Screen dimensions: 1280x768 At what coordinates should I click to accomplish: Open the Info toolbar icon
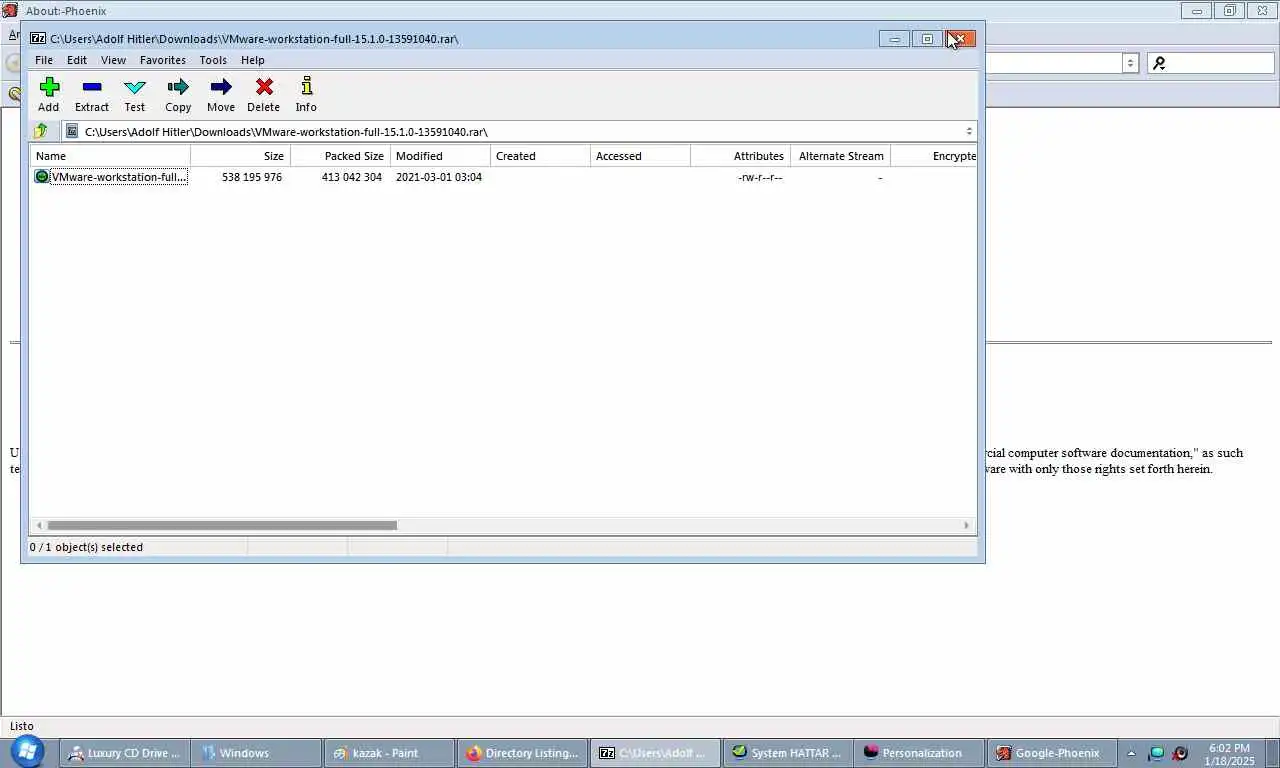(306, 86)
